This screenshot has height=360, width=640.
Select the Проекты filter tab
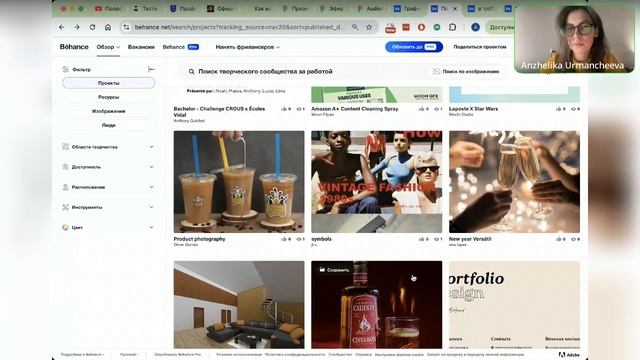coord(109,83)
